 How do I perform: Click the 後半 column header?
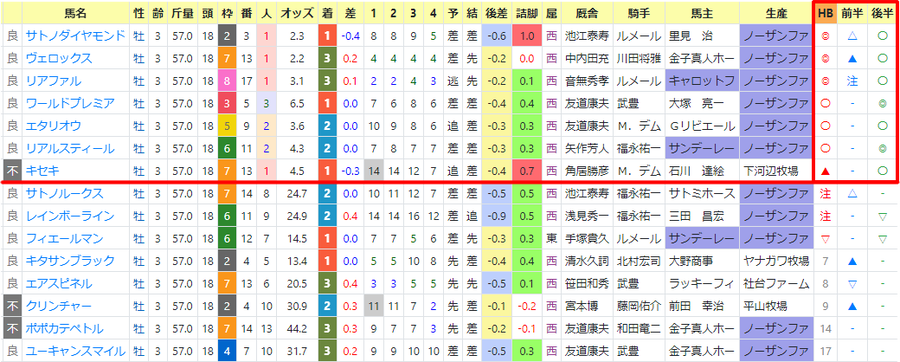pyautogui.click(x=882, y=13)
